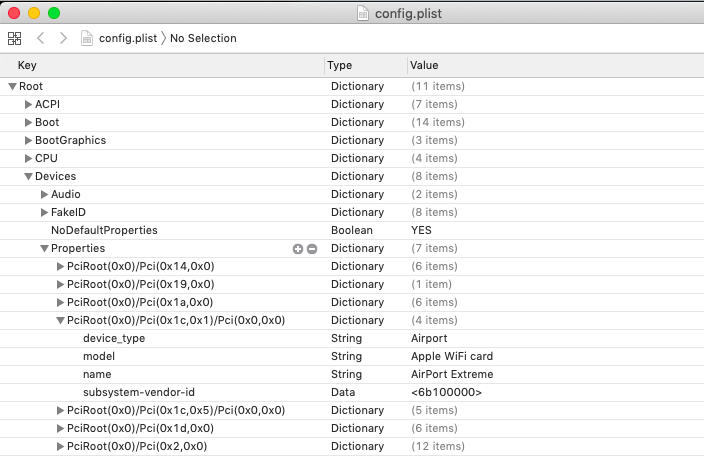Select the device_type key row

point(114,338)
